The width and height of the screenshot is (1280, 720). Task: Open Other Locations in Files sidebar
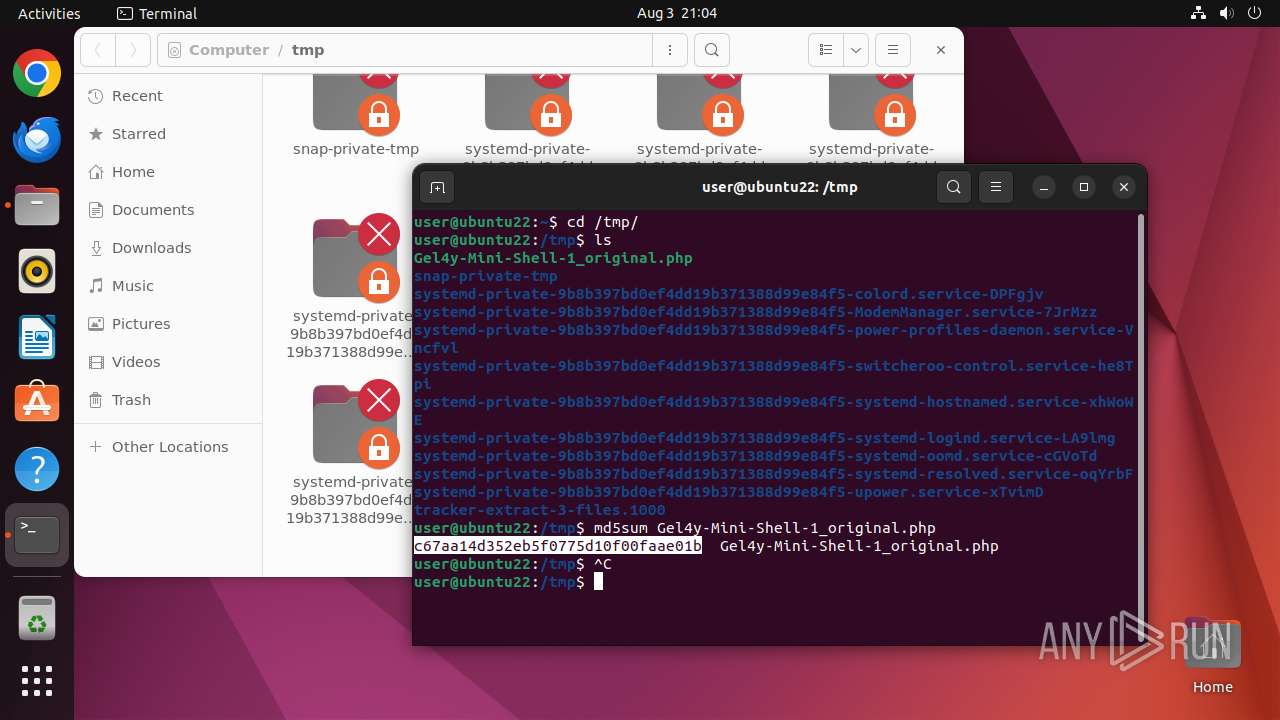tap(168, 447)
